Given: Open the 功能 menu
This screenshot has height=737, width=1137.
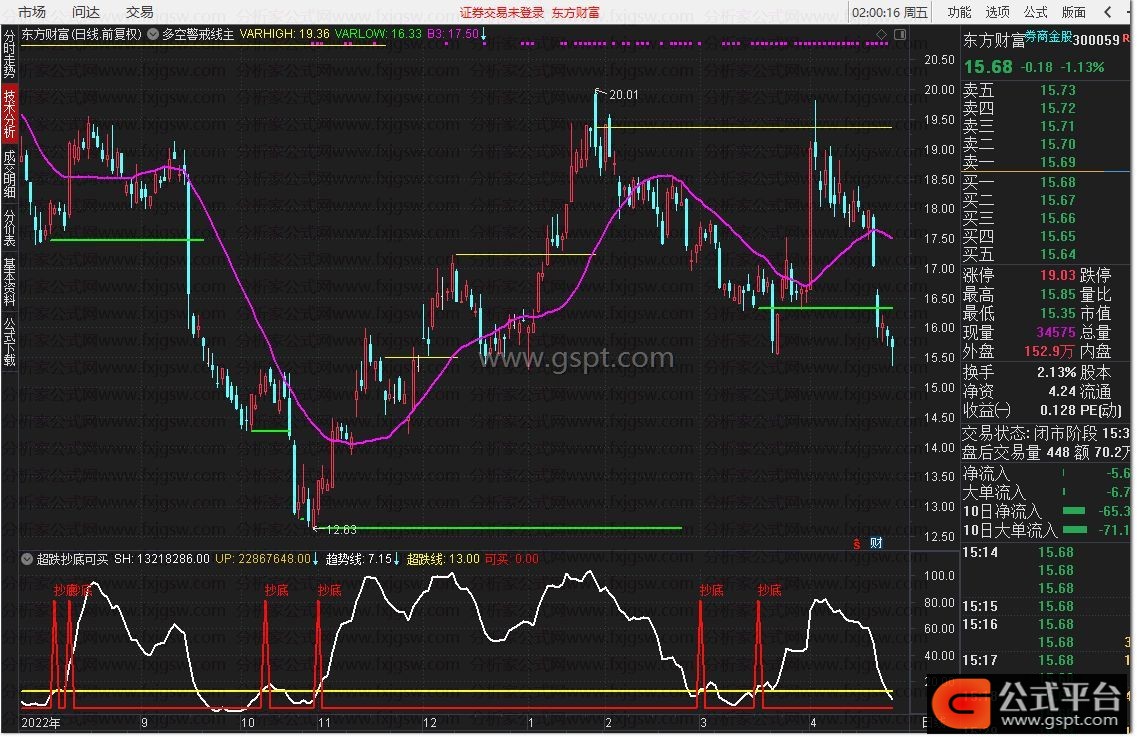Looking at the screenshot, I should coord(959,12).
